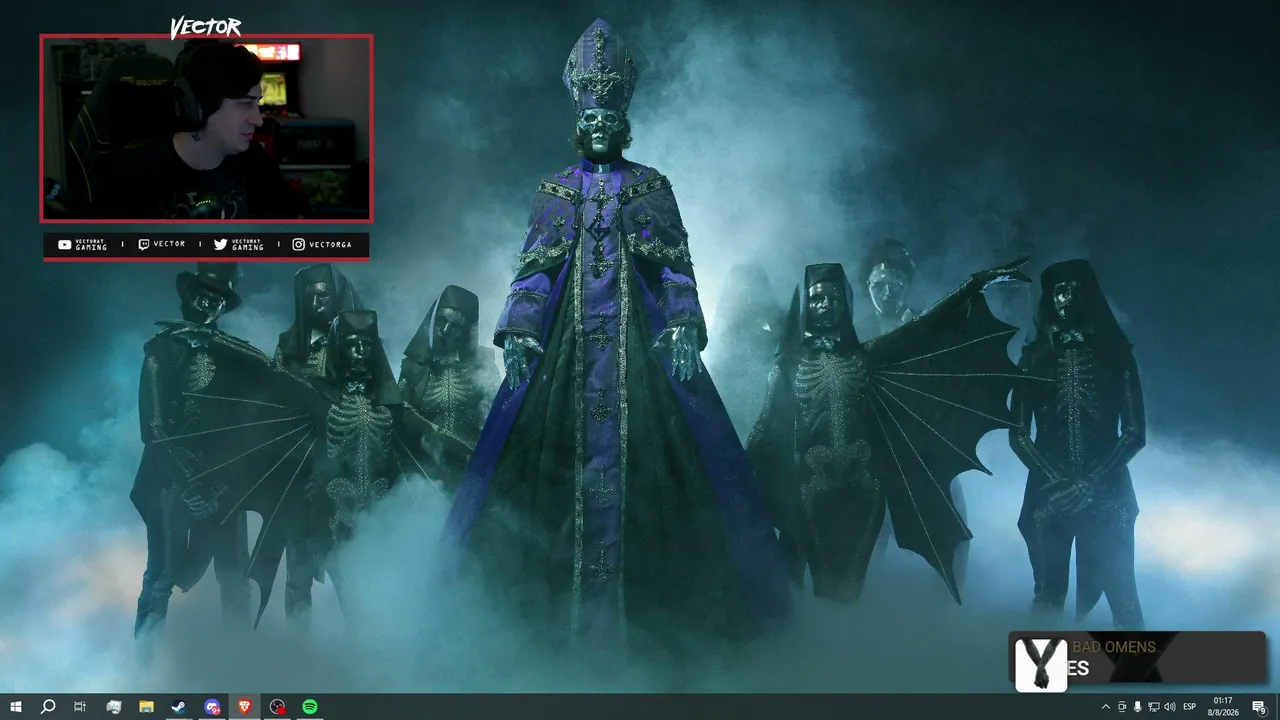Open taskbar Search magnifier
This screenshot has height=720, width=1280.
coord(47,706)
